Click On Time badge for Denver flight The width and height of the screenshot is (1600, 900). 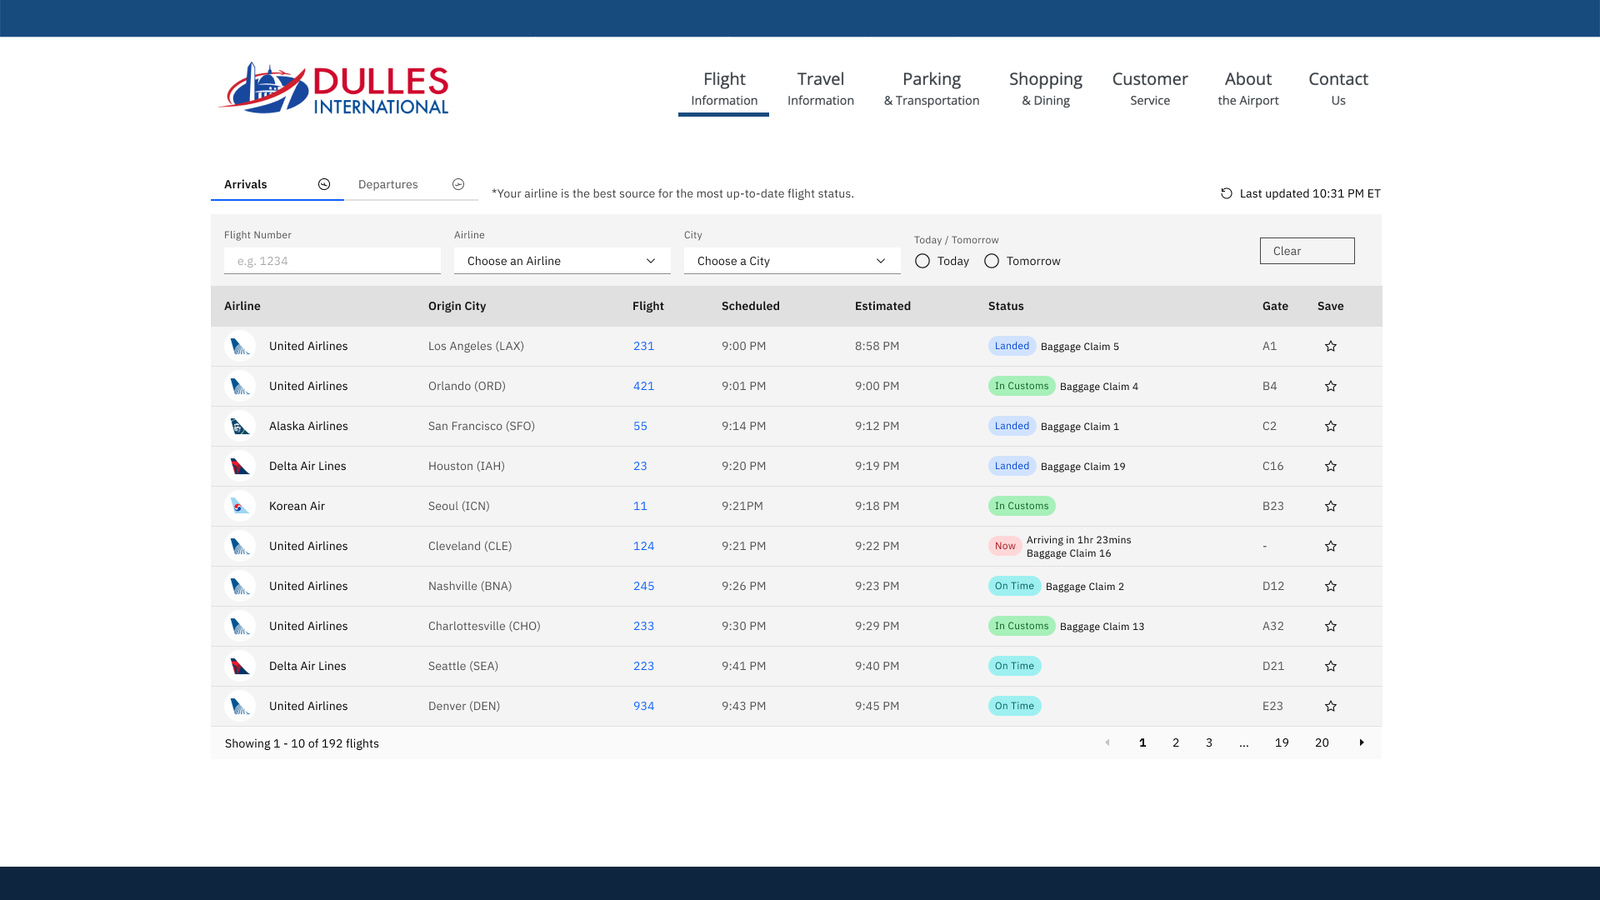pyautogui.click(x=1014, y=706)
